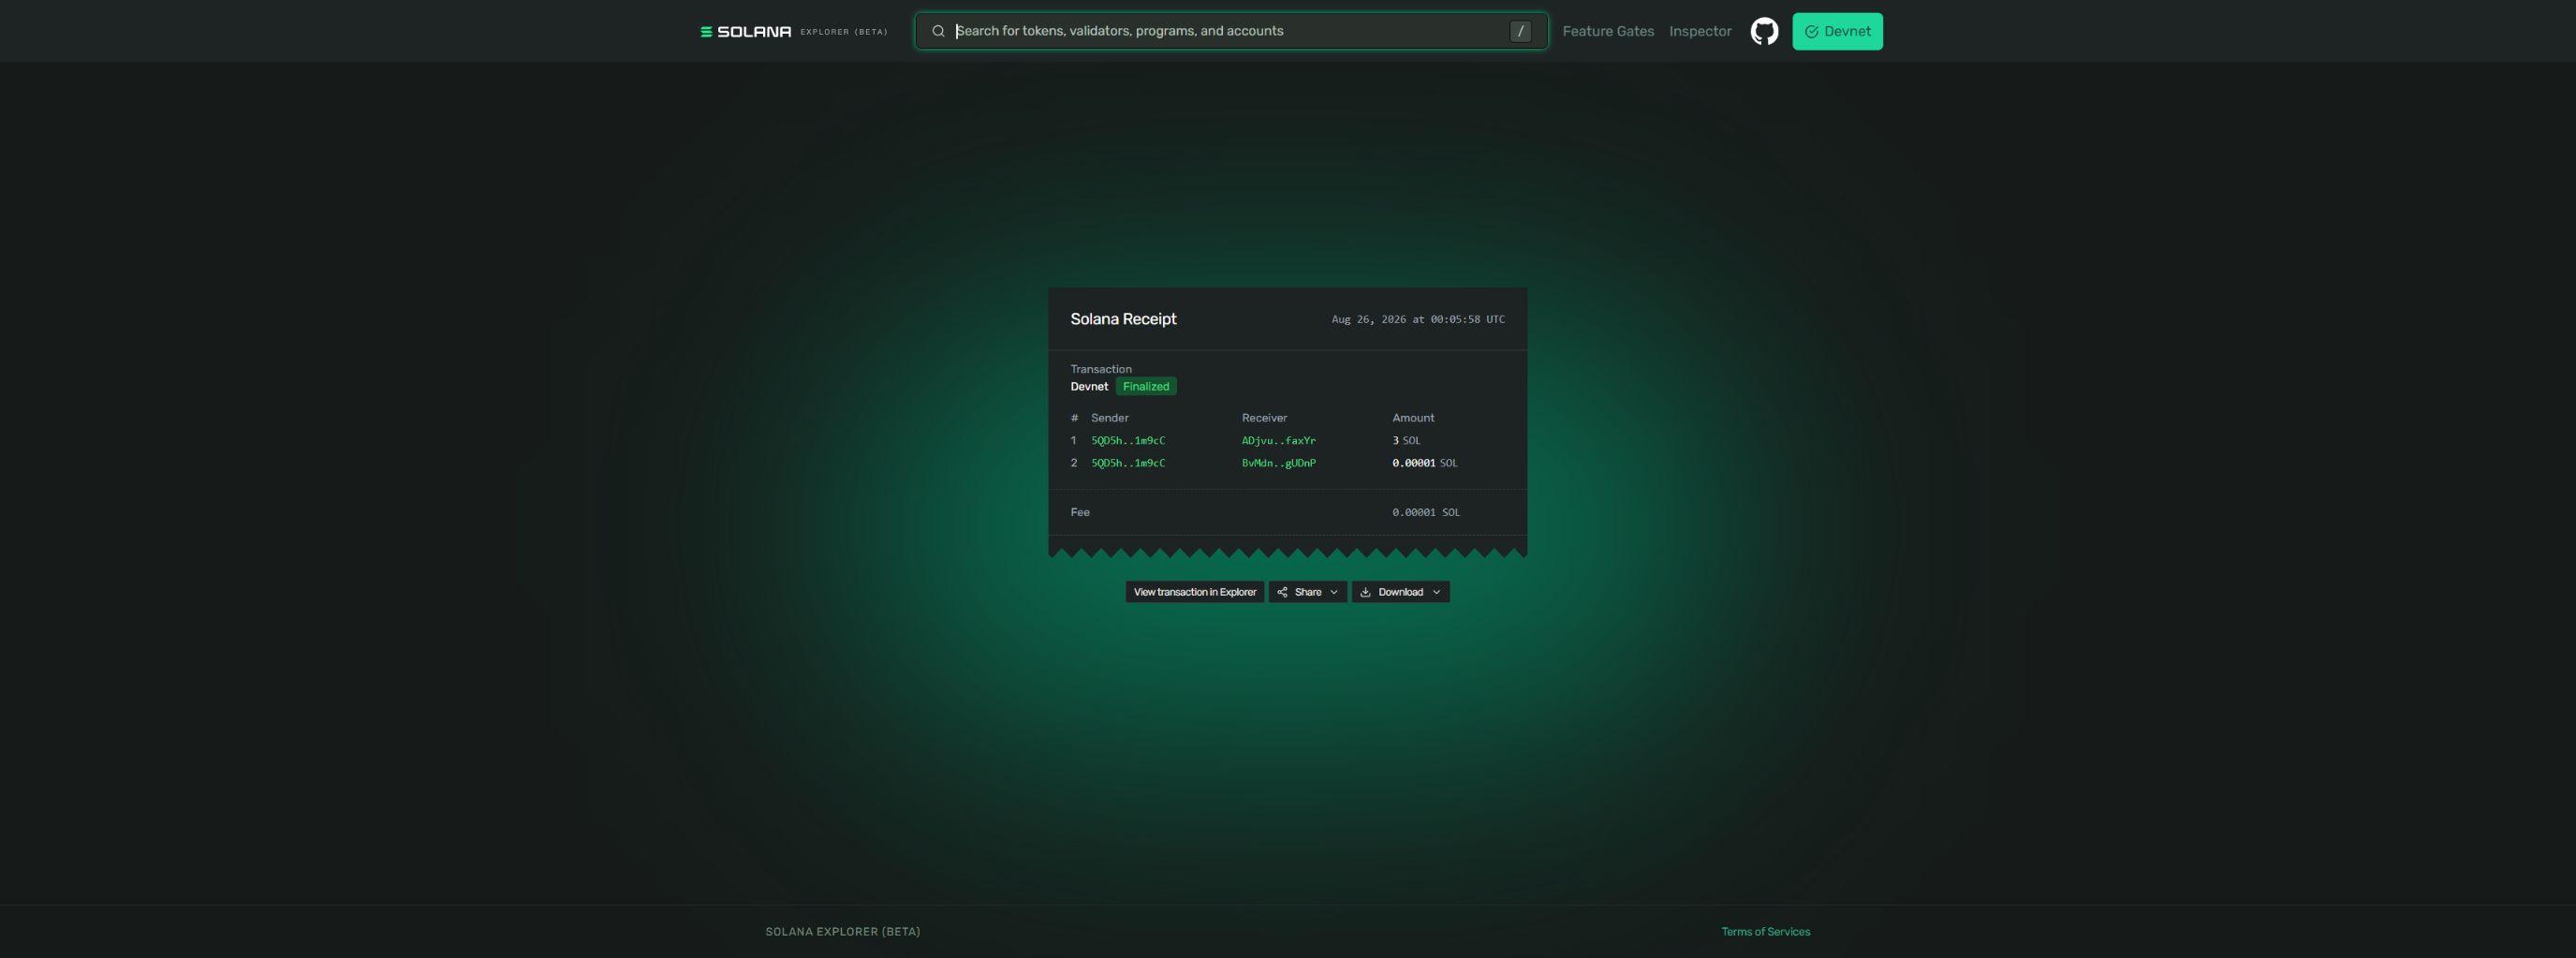Open the Feature Gates page
This screenshot has width=2576, height=958.
pyautogui.click(x=1608, y=31)
